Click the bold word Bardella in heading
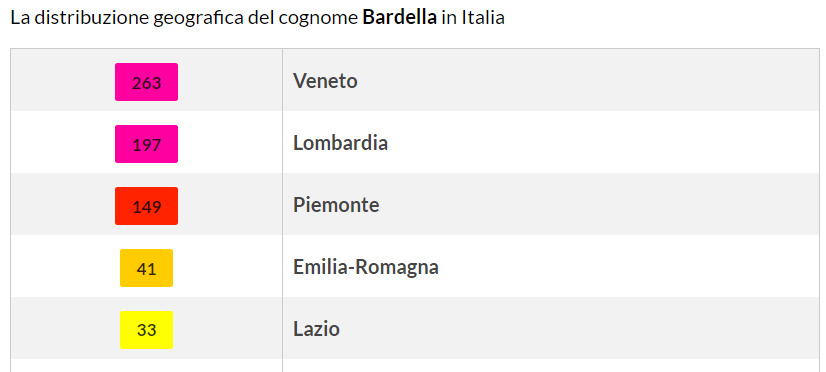Viewport: 826px width, 372px height. [x=400, y=18]
